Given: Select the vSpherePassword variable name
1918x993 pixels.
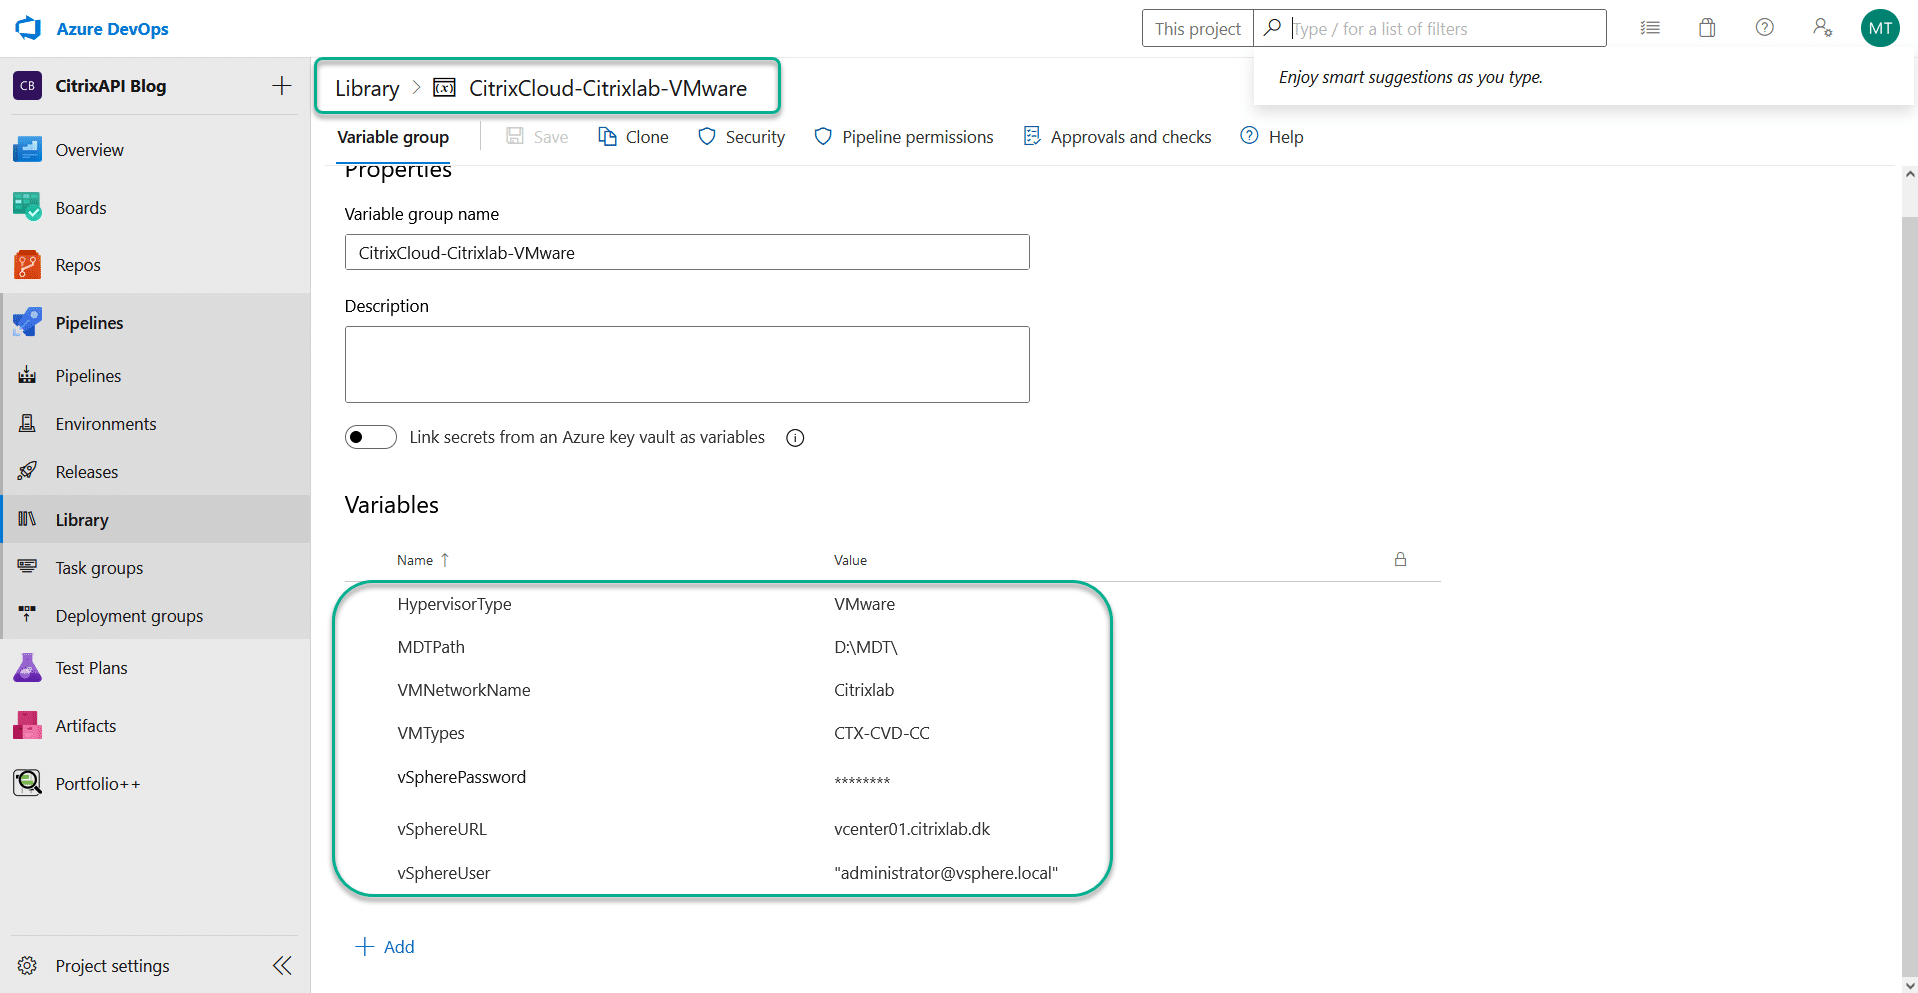Looking at the screenshot, I should (x=461, y=777).
